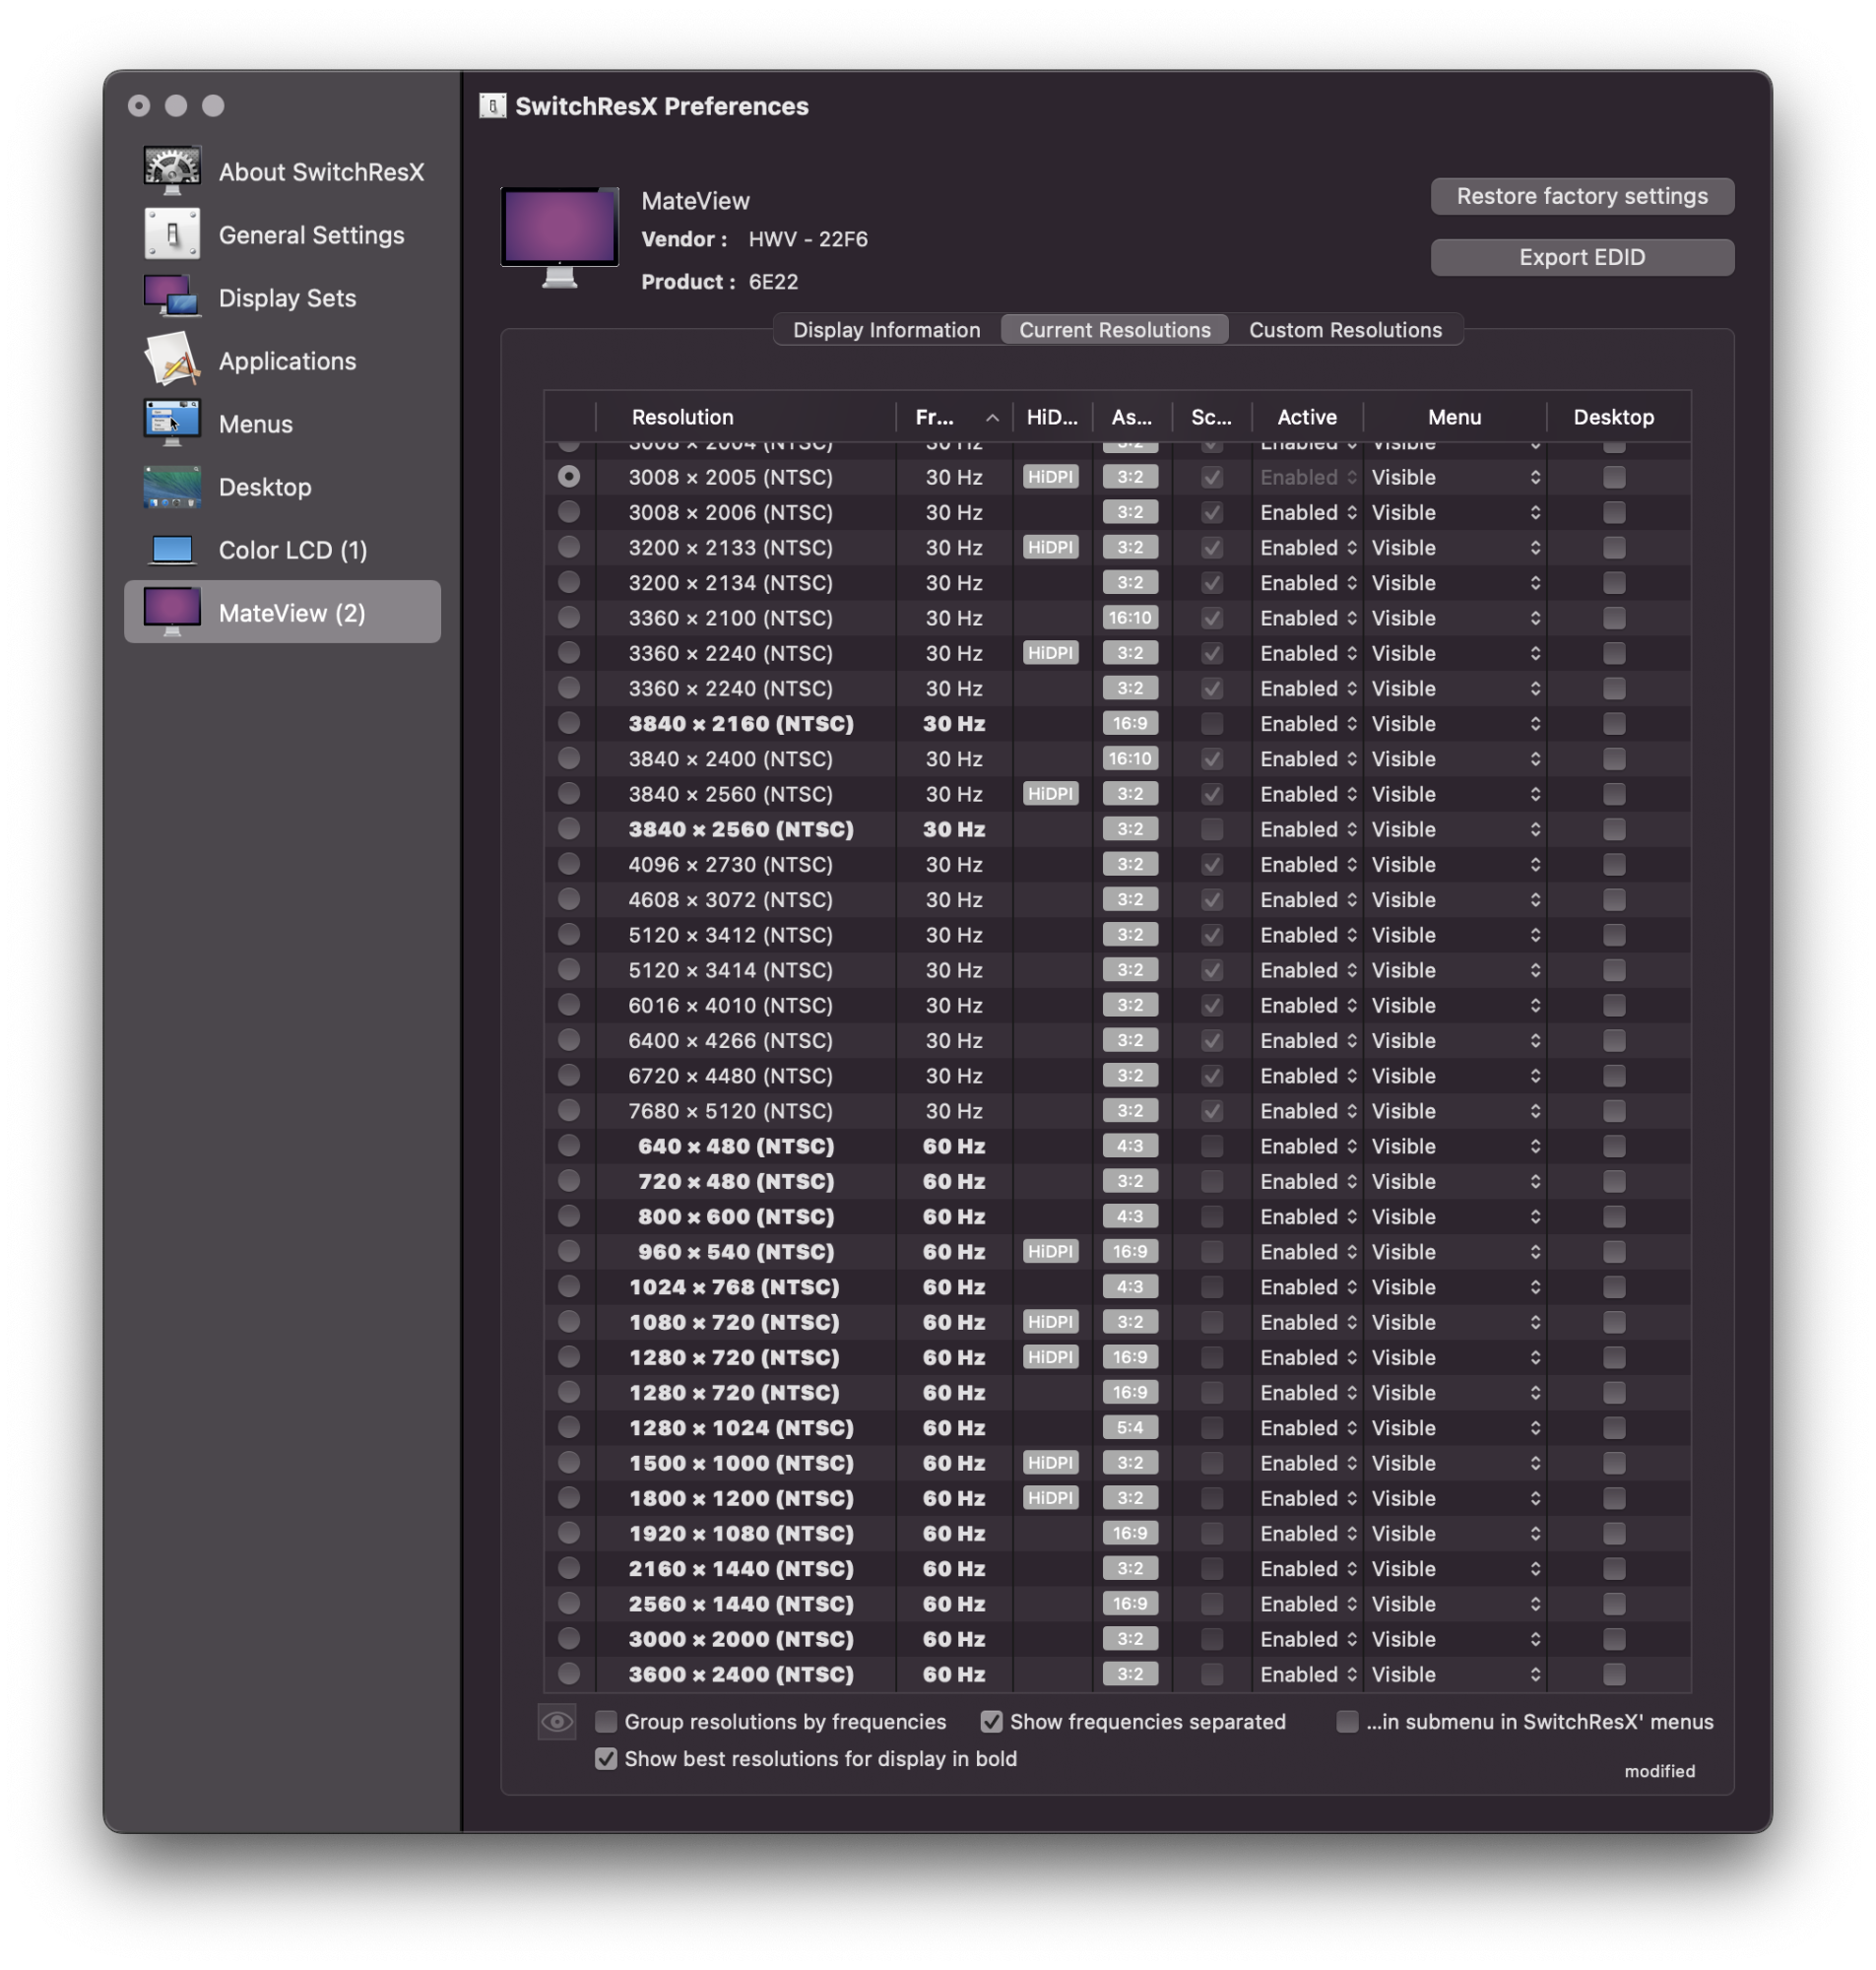Click the HiDPI badge in the 1800 × 1200 row
The width and height of the screenshot is (1876, 1970).
click(x=1050, y=1497)
